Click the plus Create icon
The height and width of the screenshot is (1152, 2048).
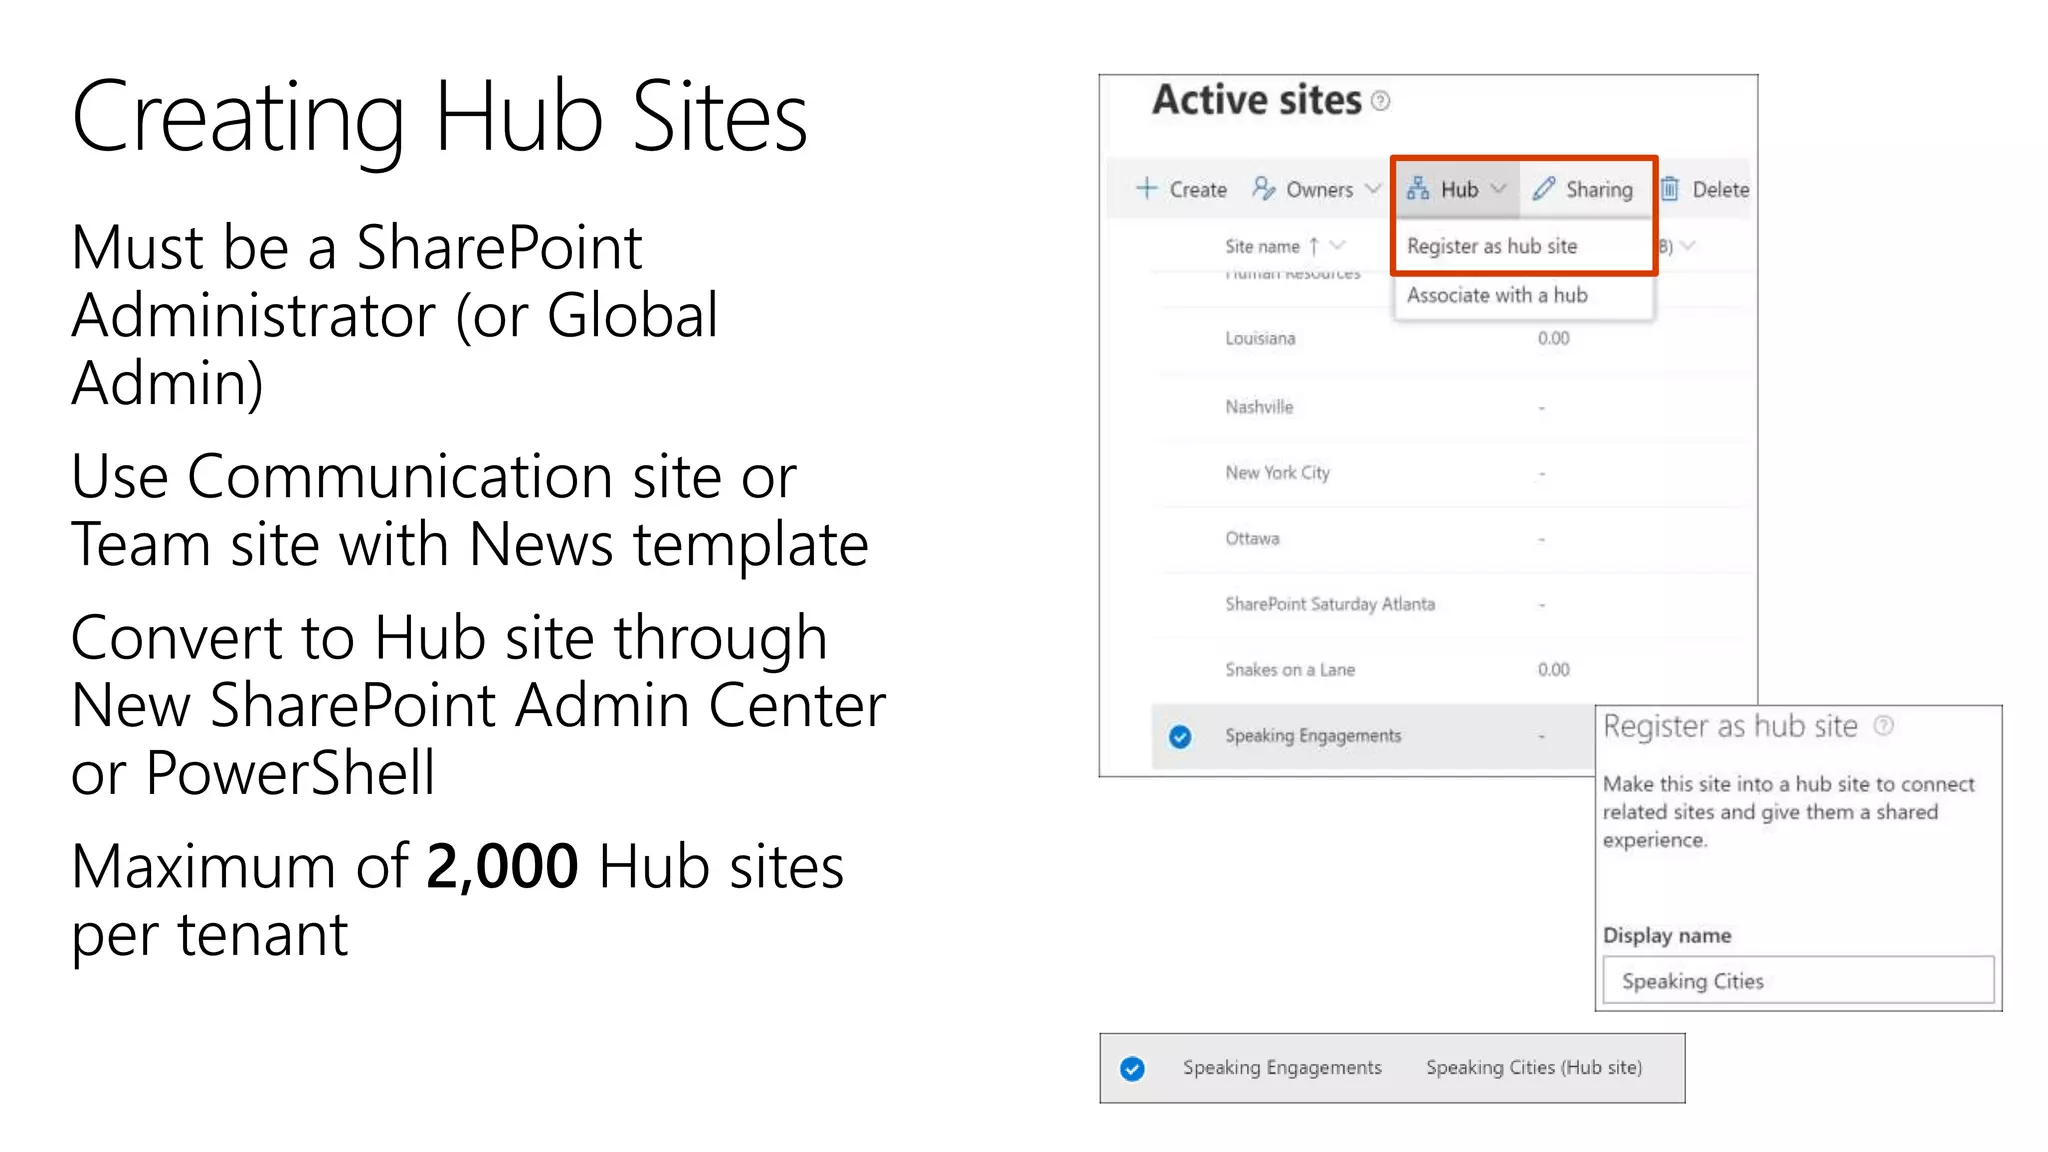click(1147, 188)
